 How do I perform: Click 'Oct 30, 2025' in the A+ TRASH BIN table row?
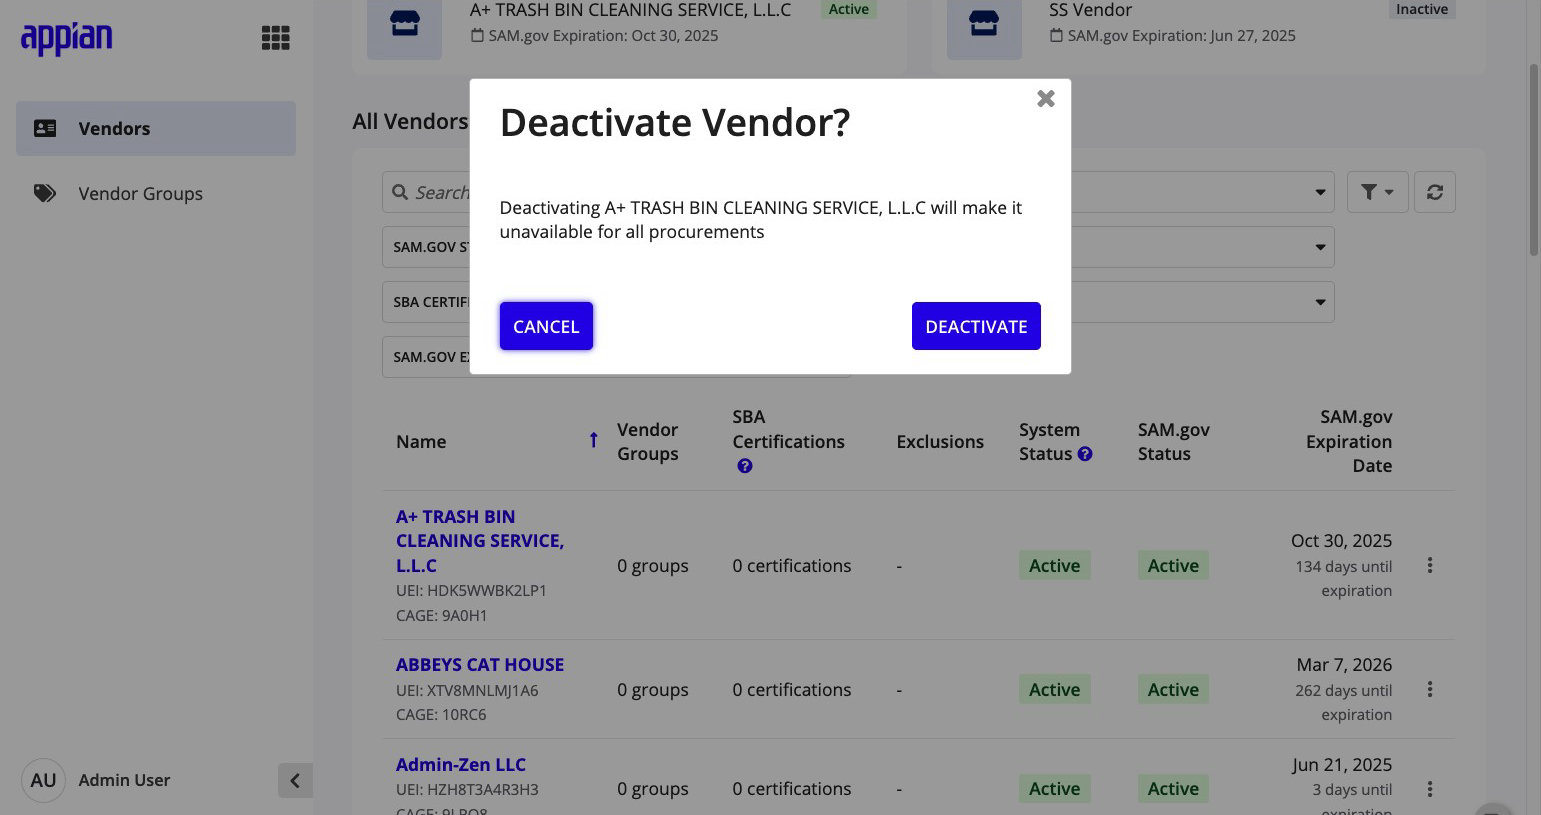(1341, 540)
